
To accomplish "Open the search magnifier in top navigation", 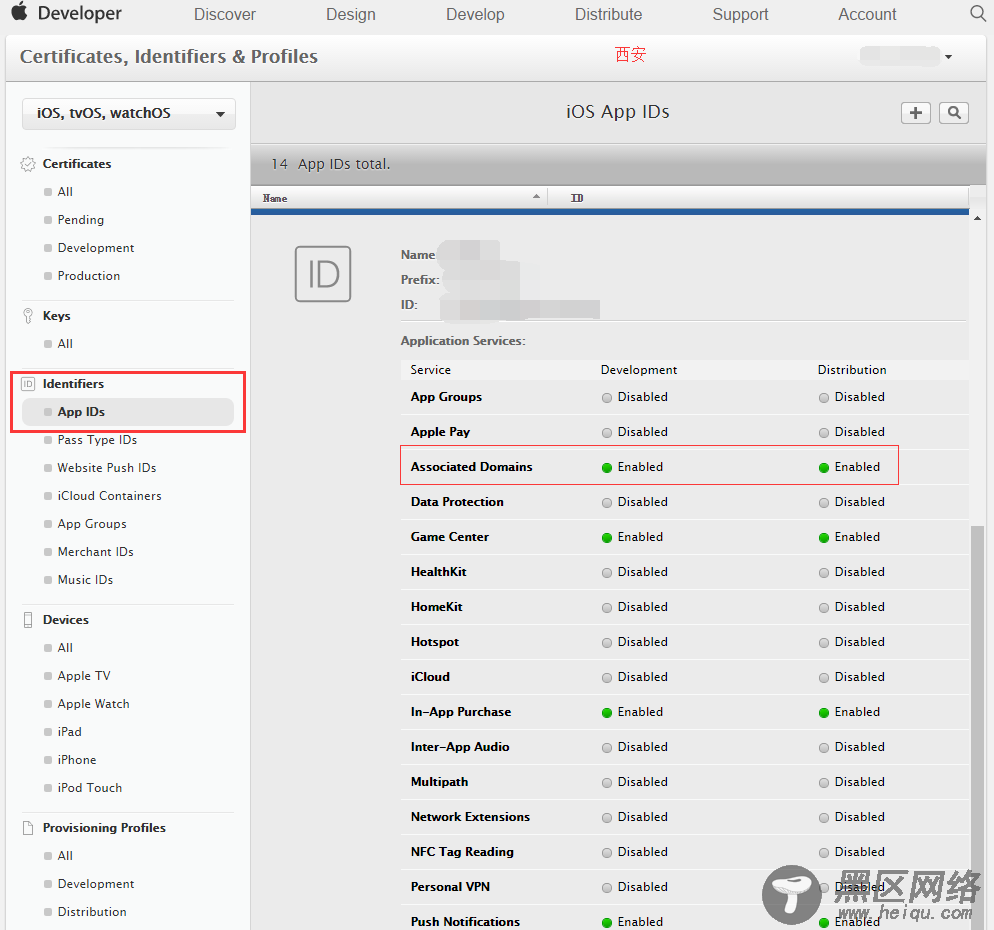I will [978, 13].
